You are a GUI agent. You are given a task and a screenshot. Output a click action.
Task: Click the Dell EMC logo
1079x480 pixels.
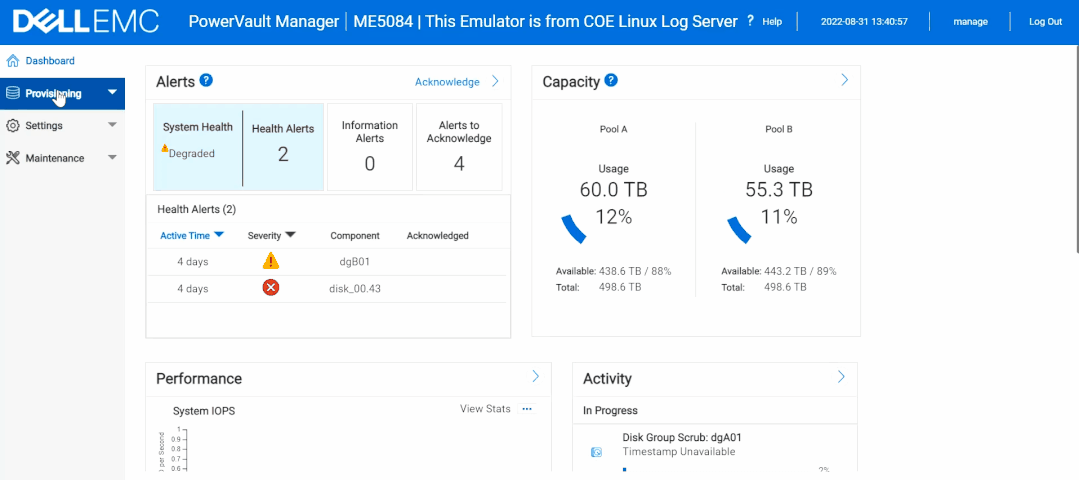tap(86, 21)
